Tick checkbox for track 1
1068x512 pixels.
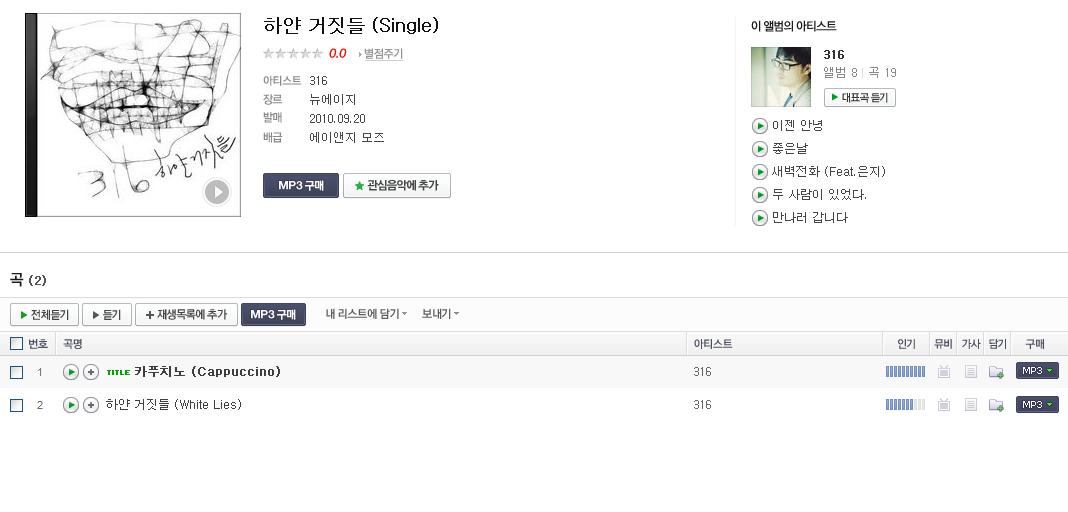(16, 372)
